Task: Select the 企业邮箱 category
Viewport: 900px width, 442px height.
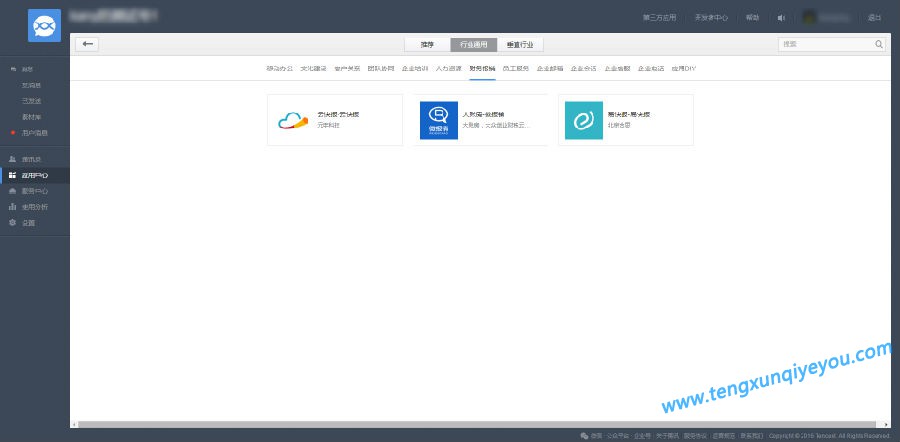Action: click(x=550, y=68)
